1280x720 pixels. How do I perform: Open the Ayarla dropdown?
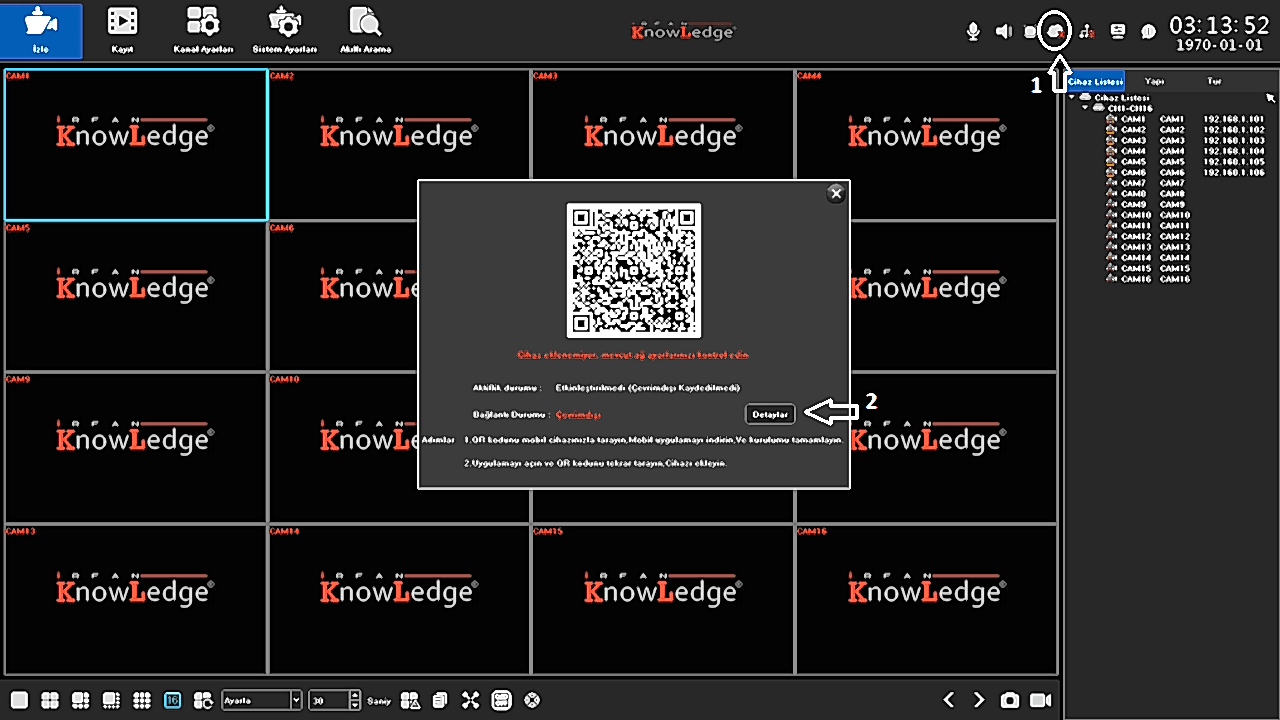click(x=296, y=700)
